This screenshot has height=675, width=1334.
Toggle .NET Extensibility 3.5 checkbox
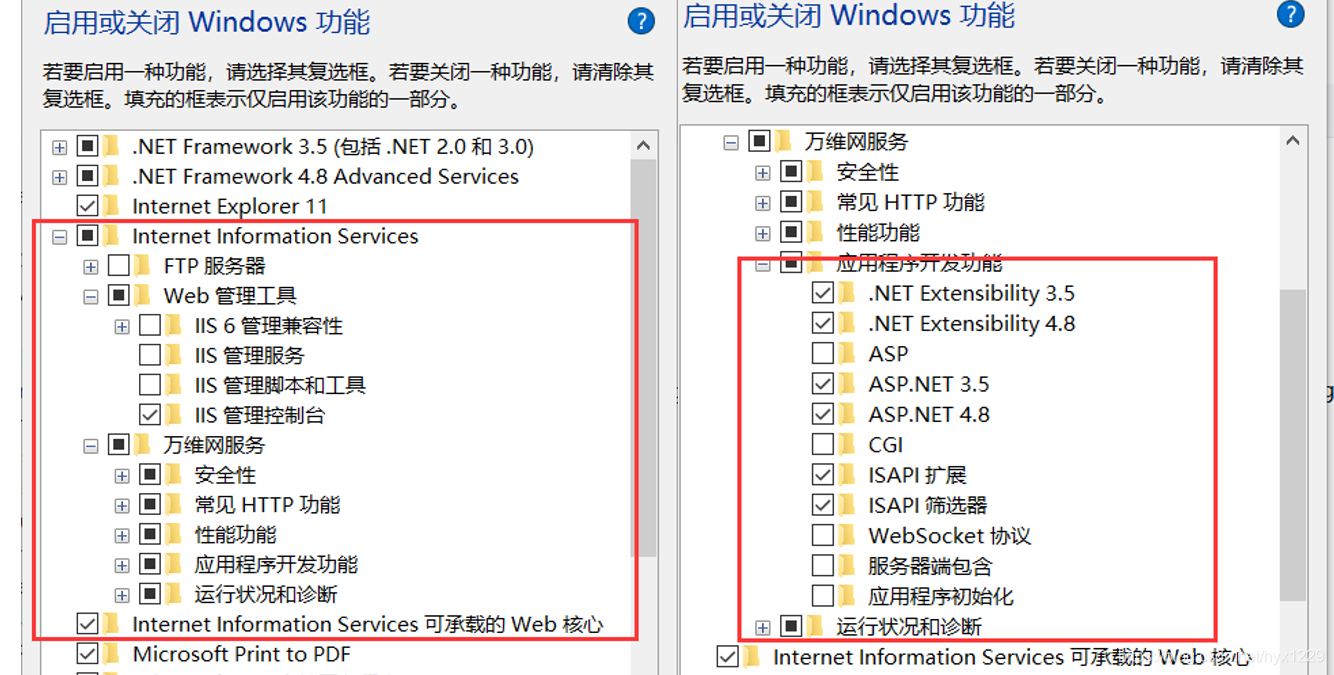click(x=823, y=293)
